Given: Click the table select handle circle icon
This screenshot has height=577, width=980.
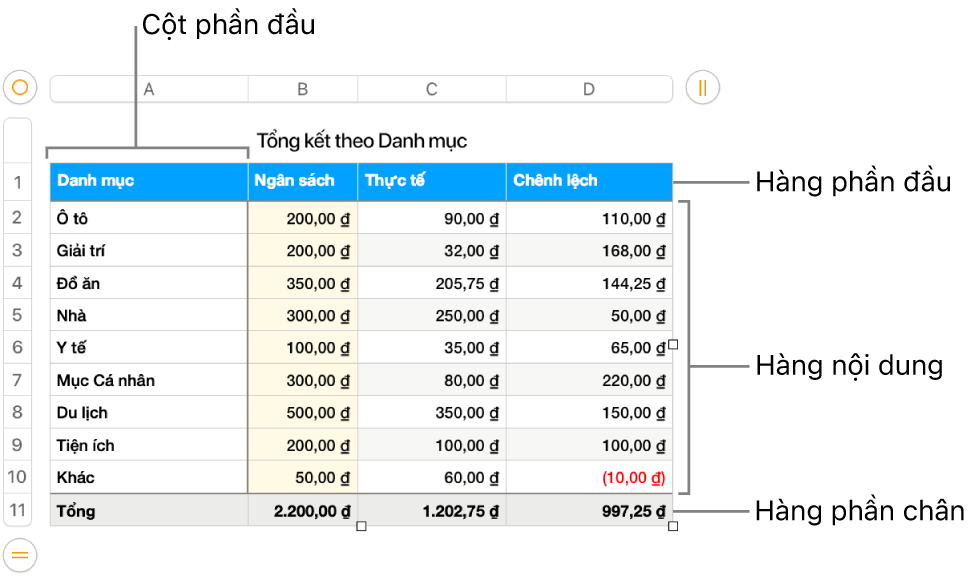Looking at the screenshot, I should (19, 88).
